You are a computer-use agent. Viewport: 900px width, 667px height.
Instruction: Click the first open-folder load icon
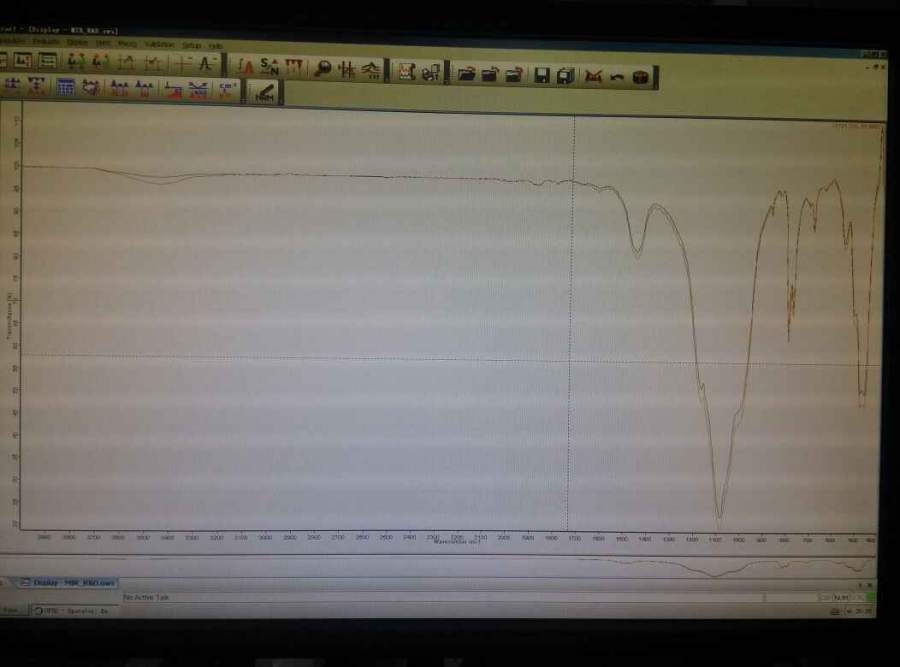point(466,73)
